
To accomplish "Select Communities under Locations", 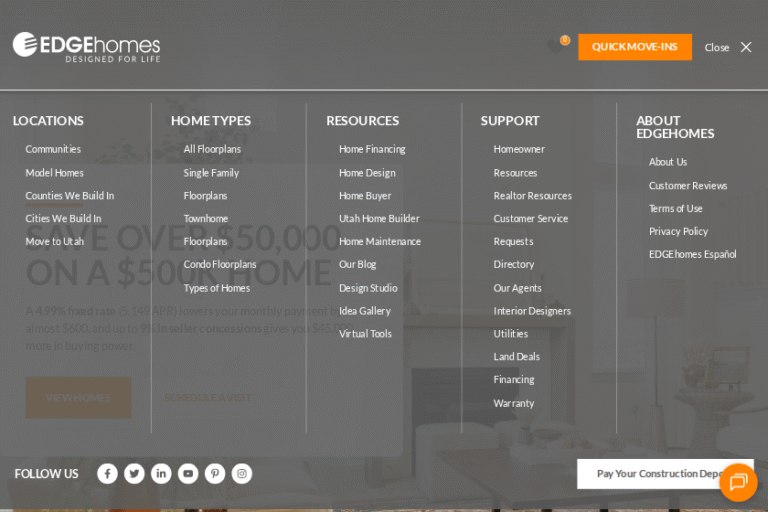I will 53,149.
